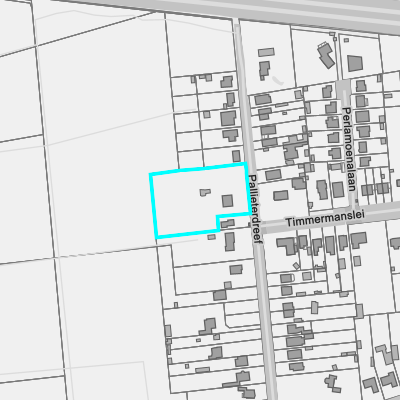Click the northern end of Perlamoenalaan road
Screen dimensions: 400x400
pos(343,86)
